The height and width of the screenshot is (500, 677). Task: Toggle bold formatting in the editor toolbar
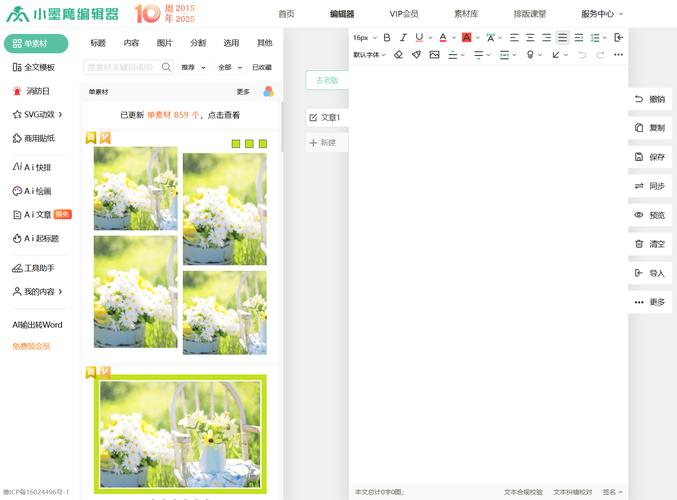point(387,38)
